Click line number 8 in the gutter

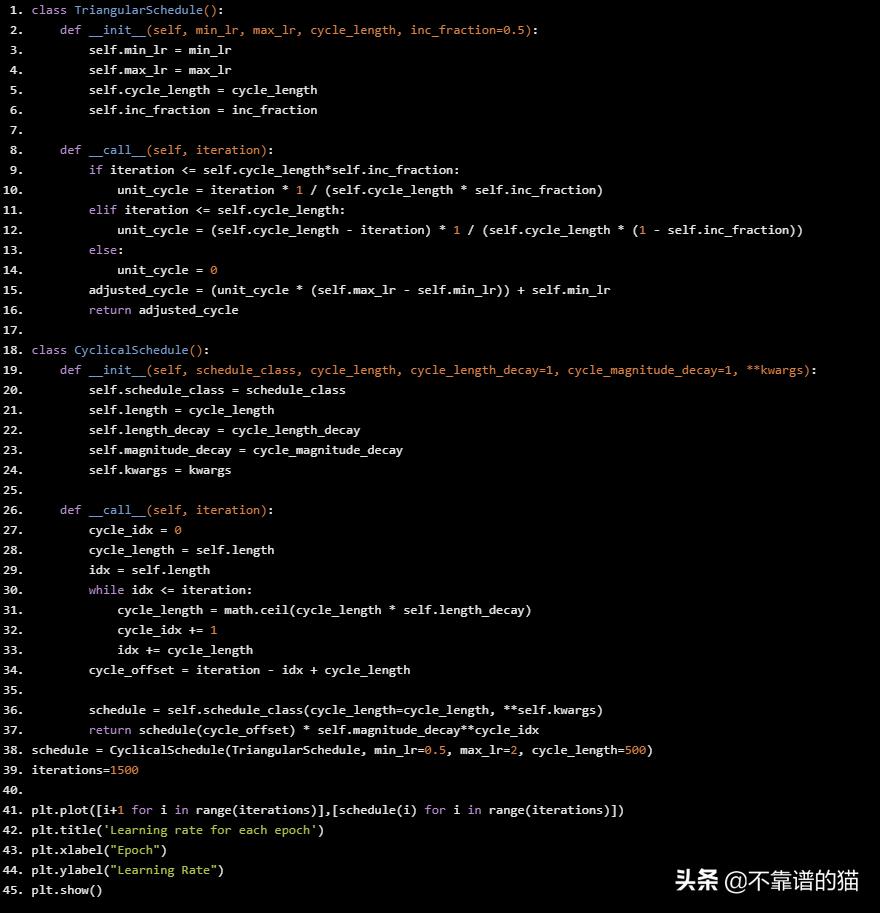14,150
